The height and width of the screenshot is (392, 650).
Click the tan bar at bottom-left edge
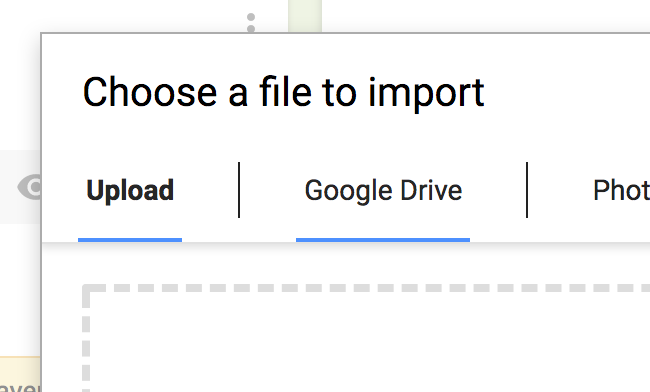(x=20, y=374)
